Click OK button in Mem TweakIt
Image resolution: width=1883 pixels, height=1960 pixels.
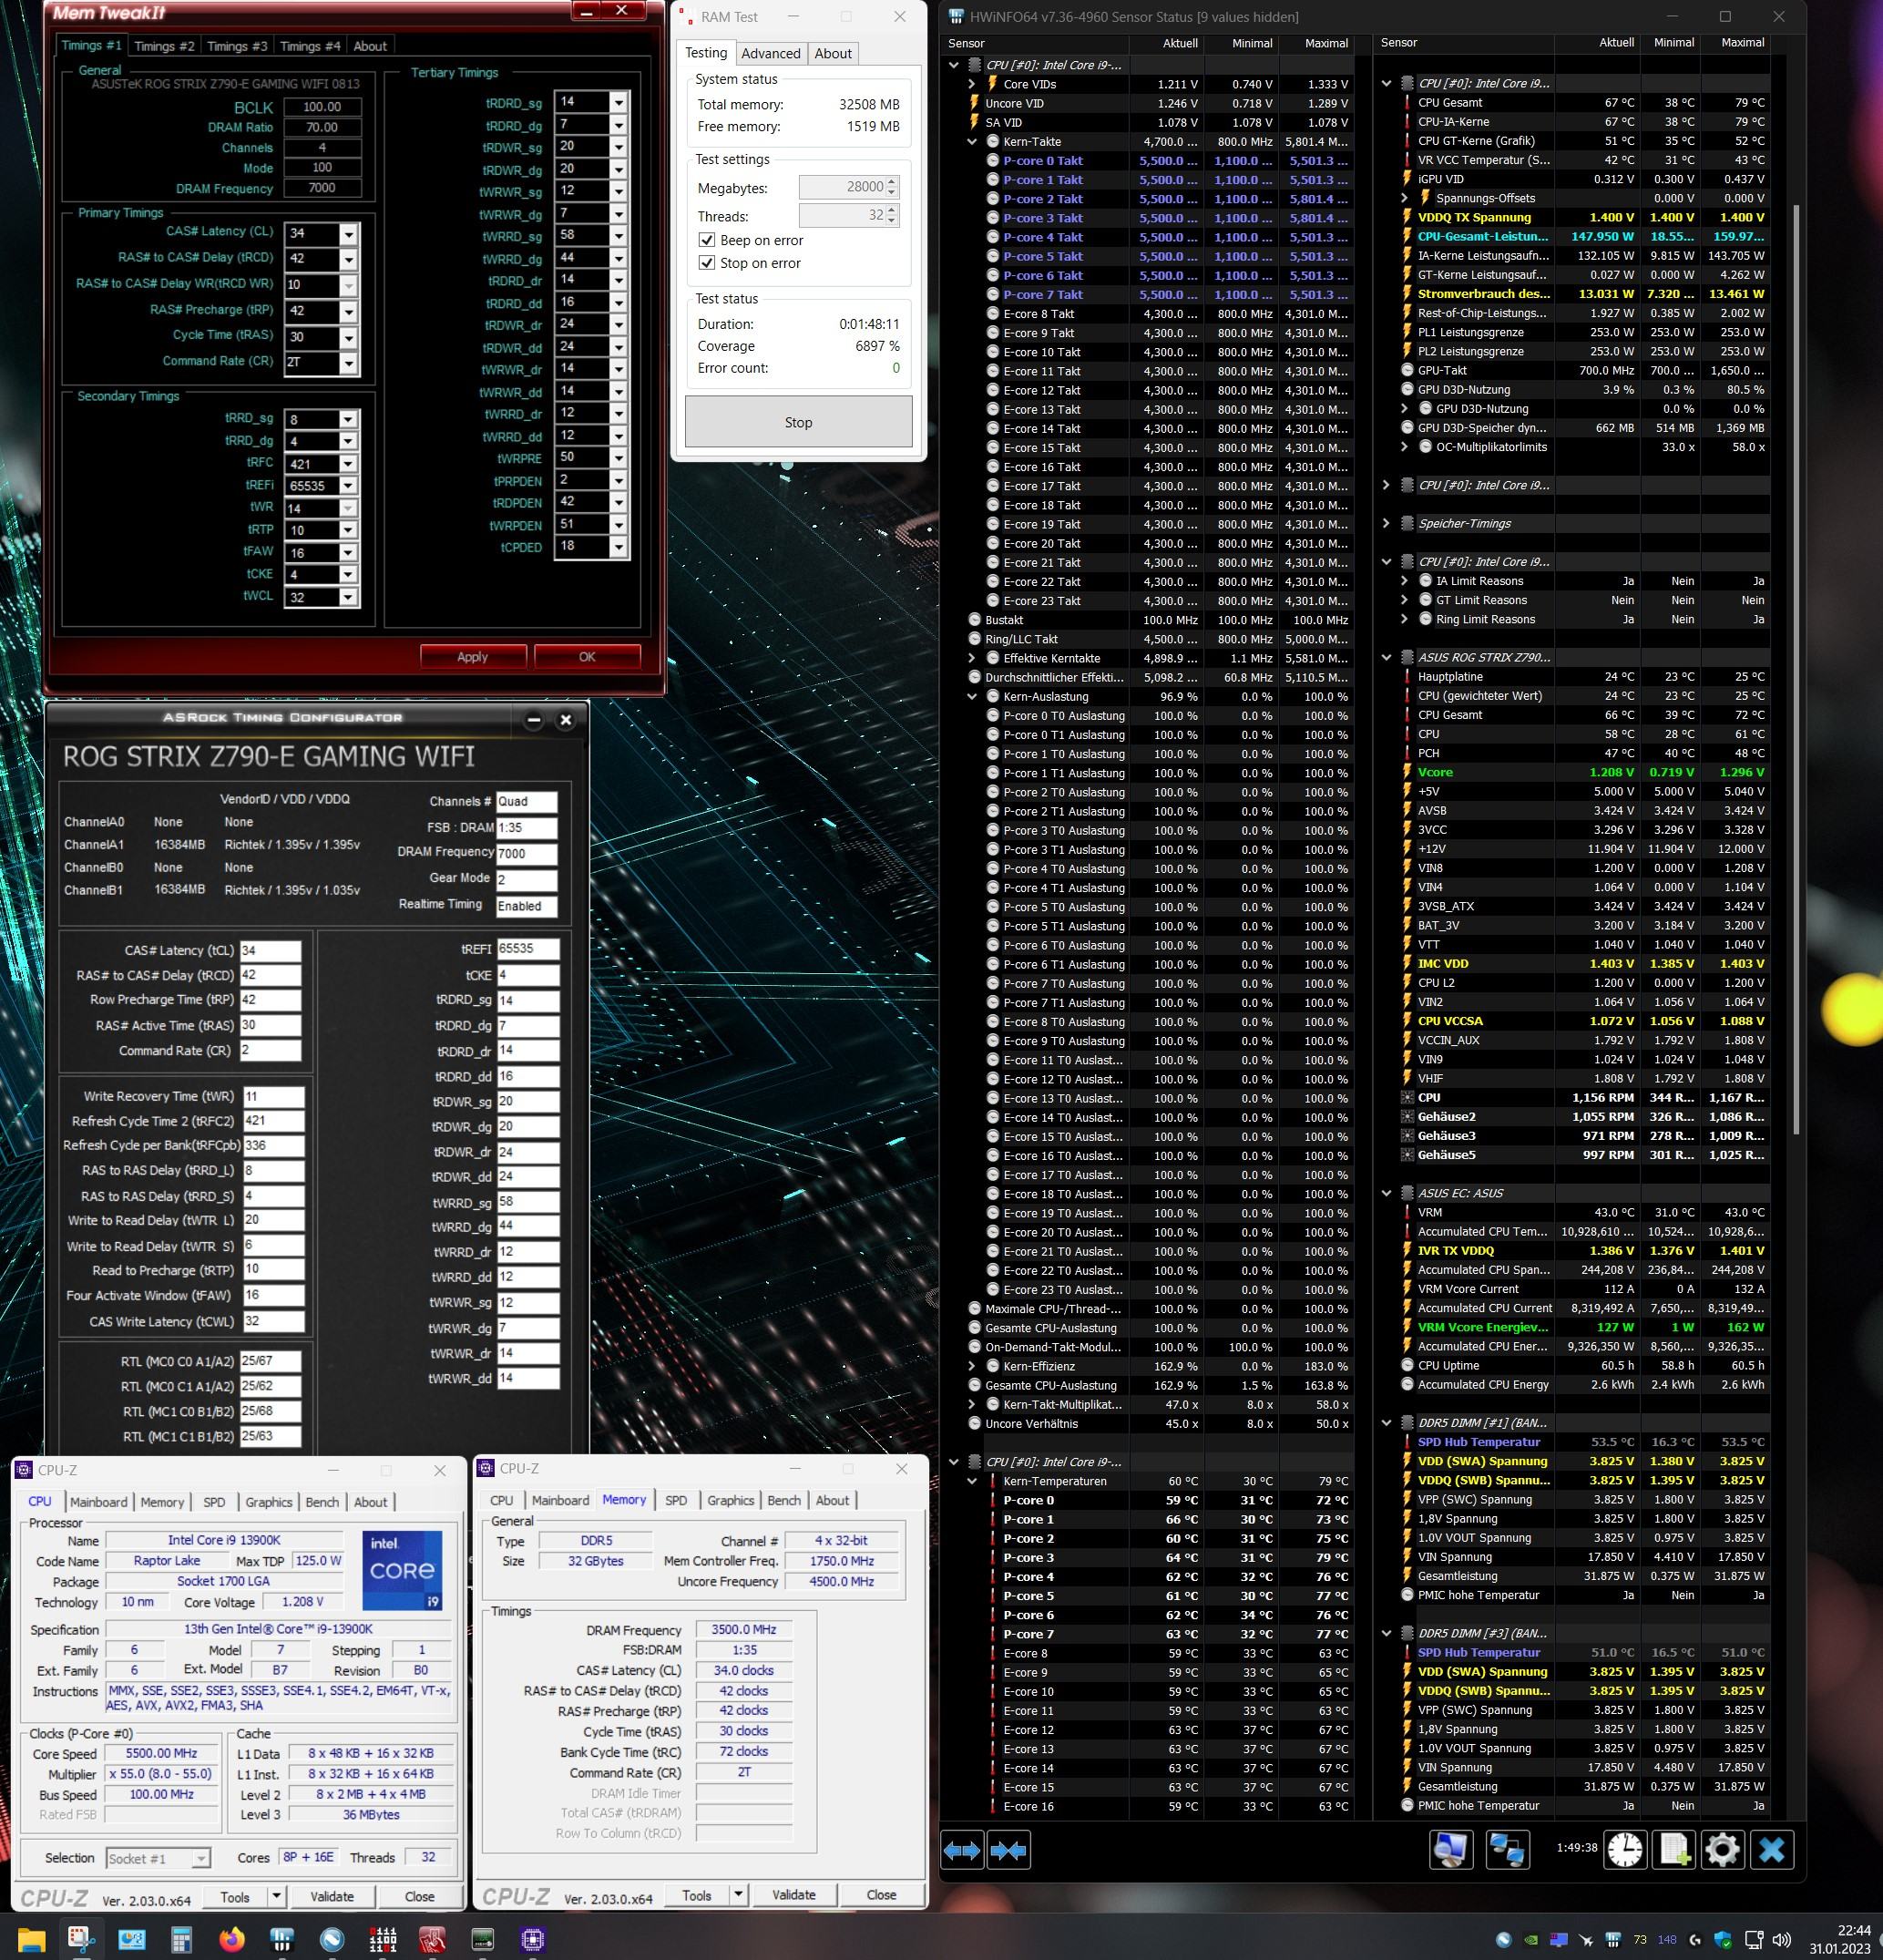pyautogui.click(x=587, y=657)
